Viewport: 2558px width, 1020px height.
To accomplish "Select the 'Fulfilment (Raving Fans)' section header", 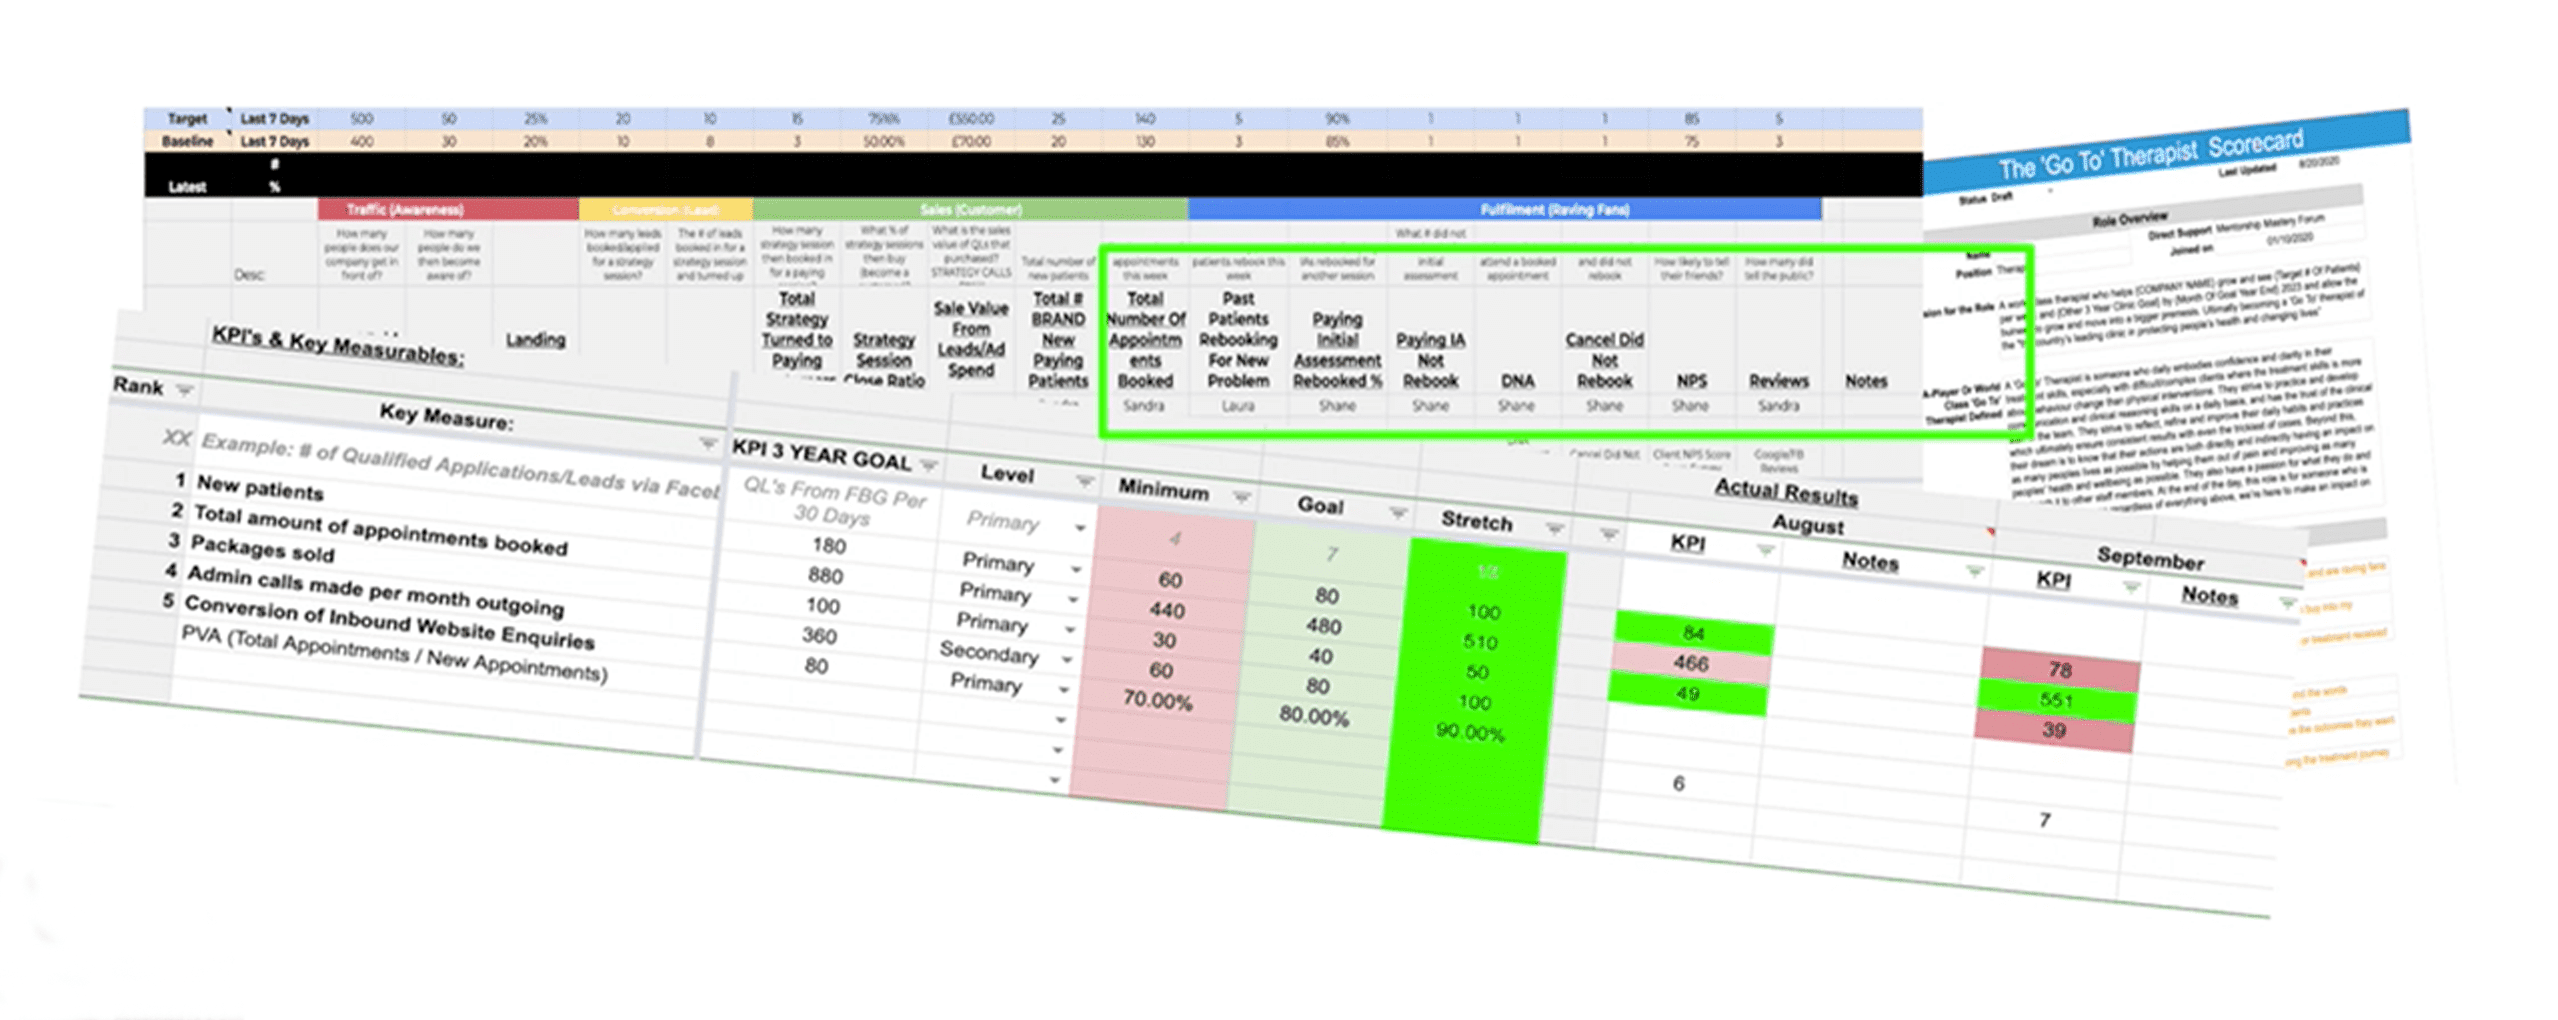I will coord(1504,209).
